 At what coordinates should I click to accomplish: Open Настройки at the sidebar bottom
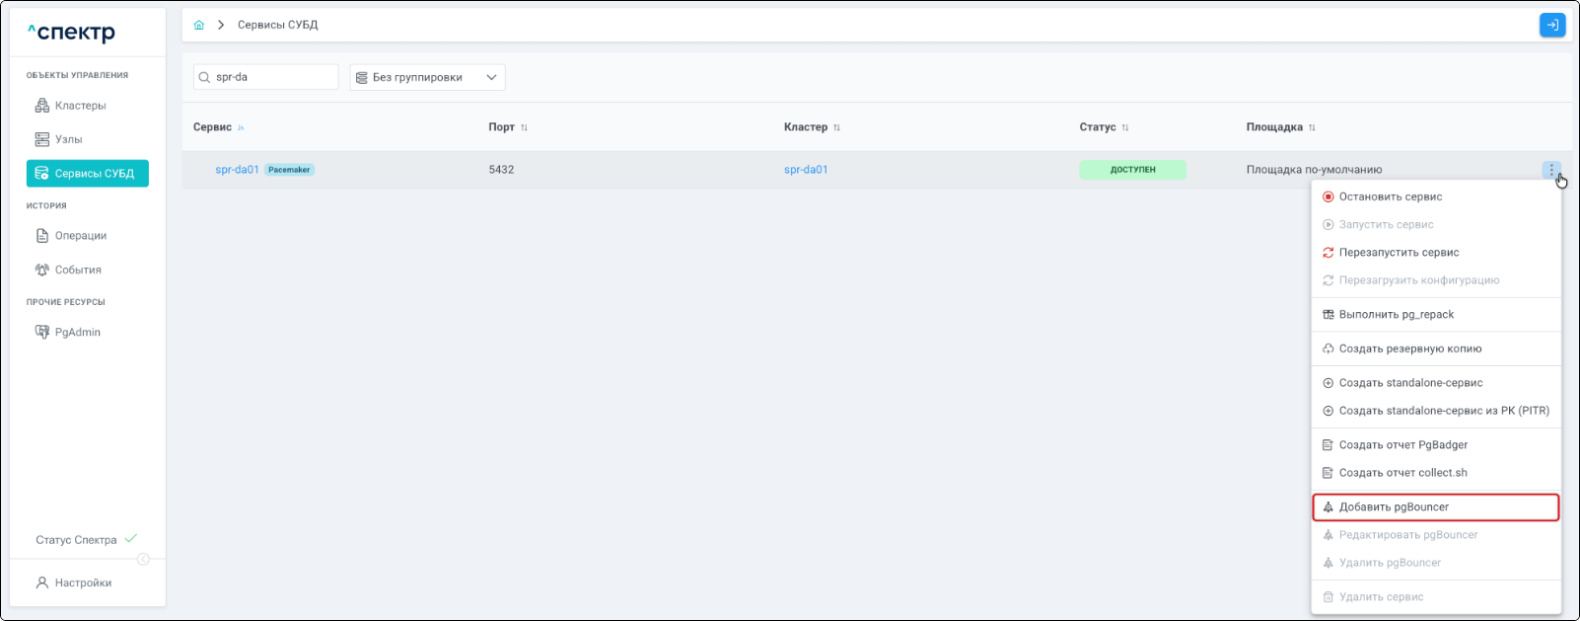(x=83, y=583)
